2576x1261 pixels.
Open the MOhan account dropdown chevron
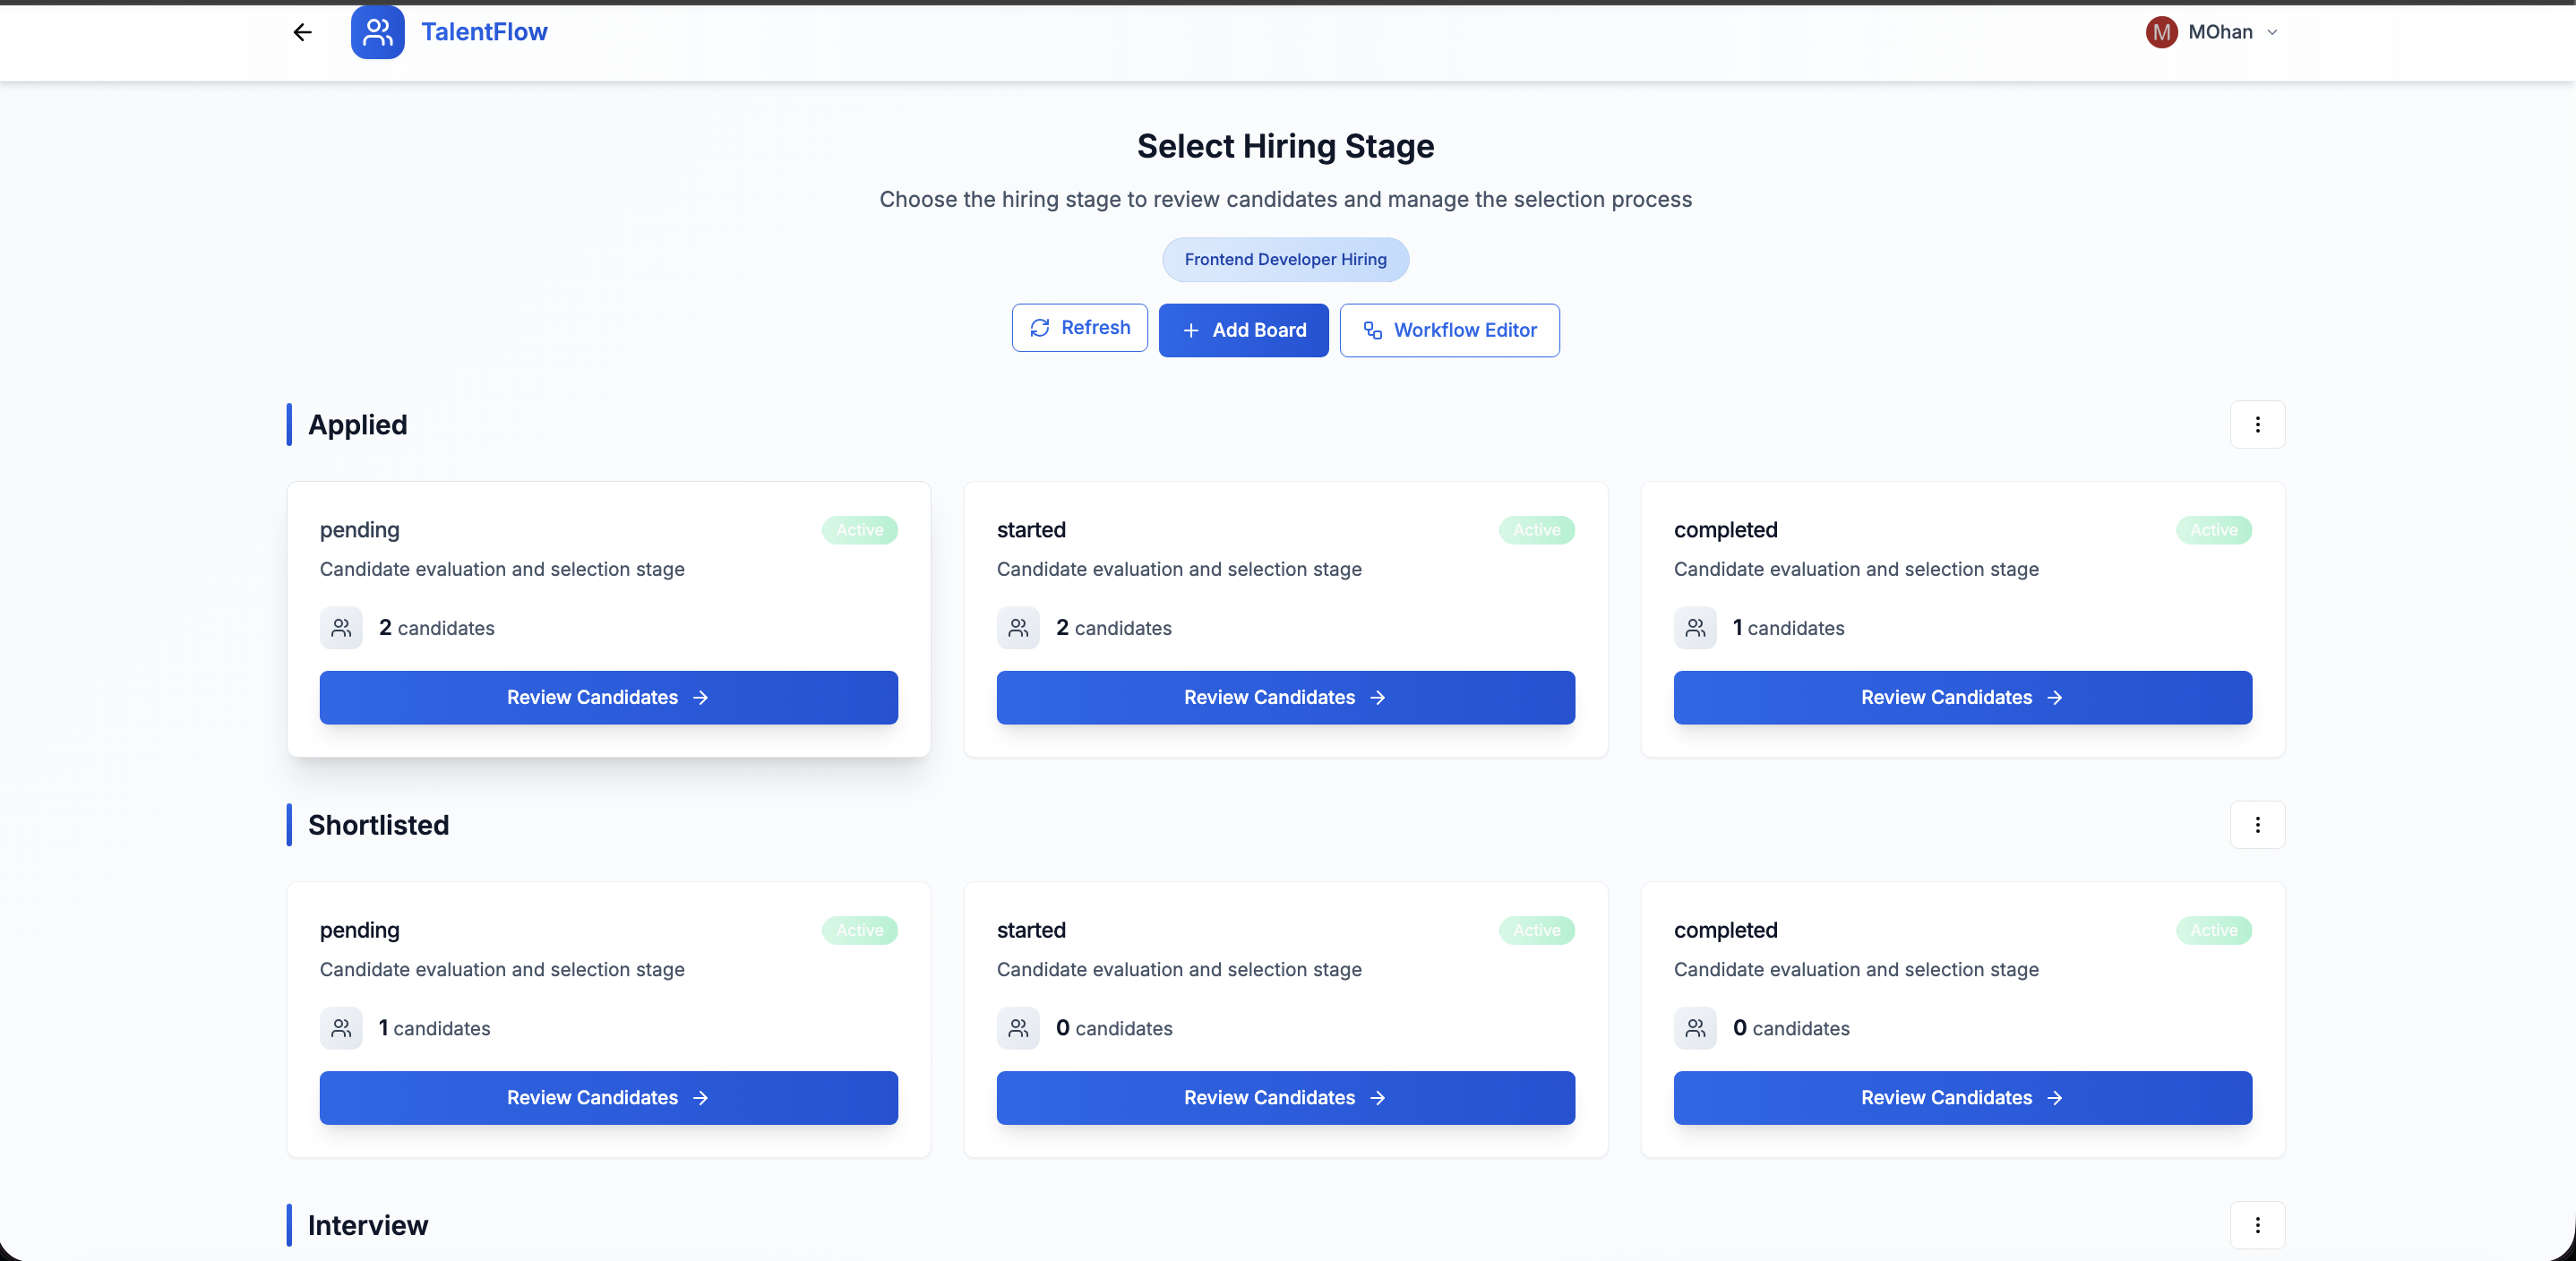[2274, 32]
